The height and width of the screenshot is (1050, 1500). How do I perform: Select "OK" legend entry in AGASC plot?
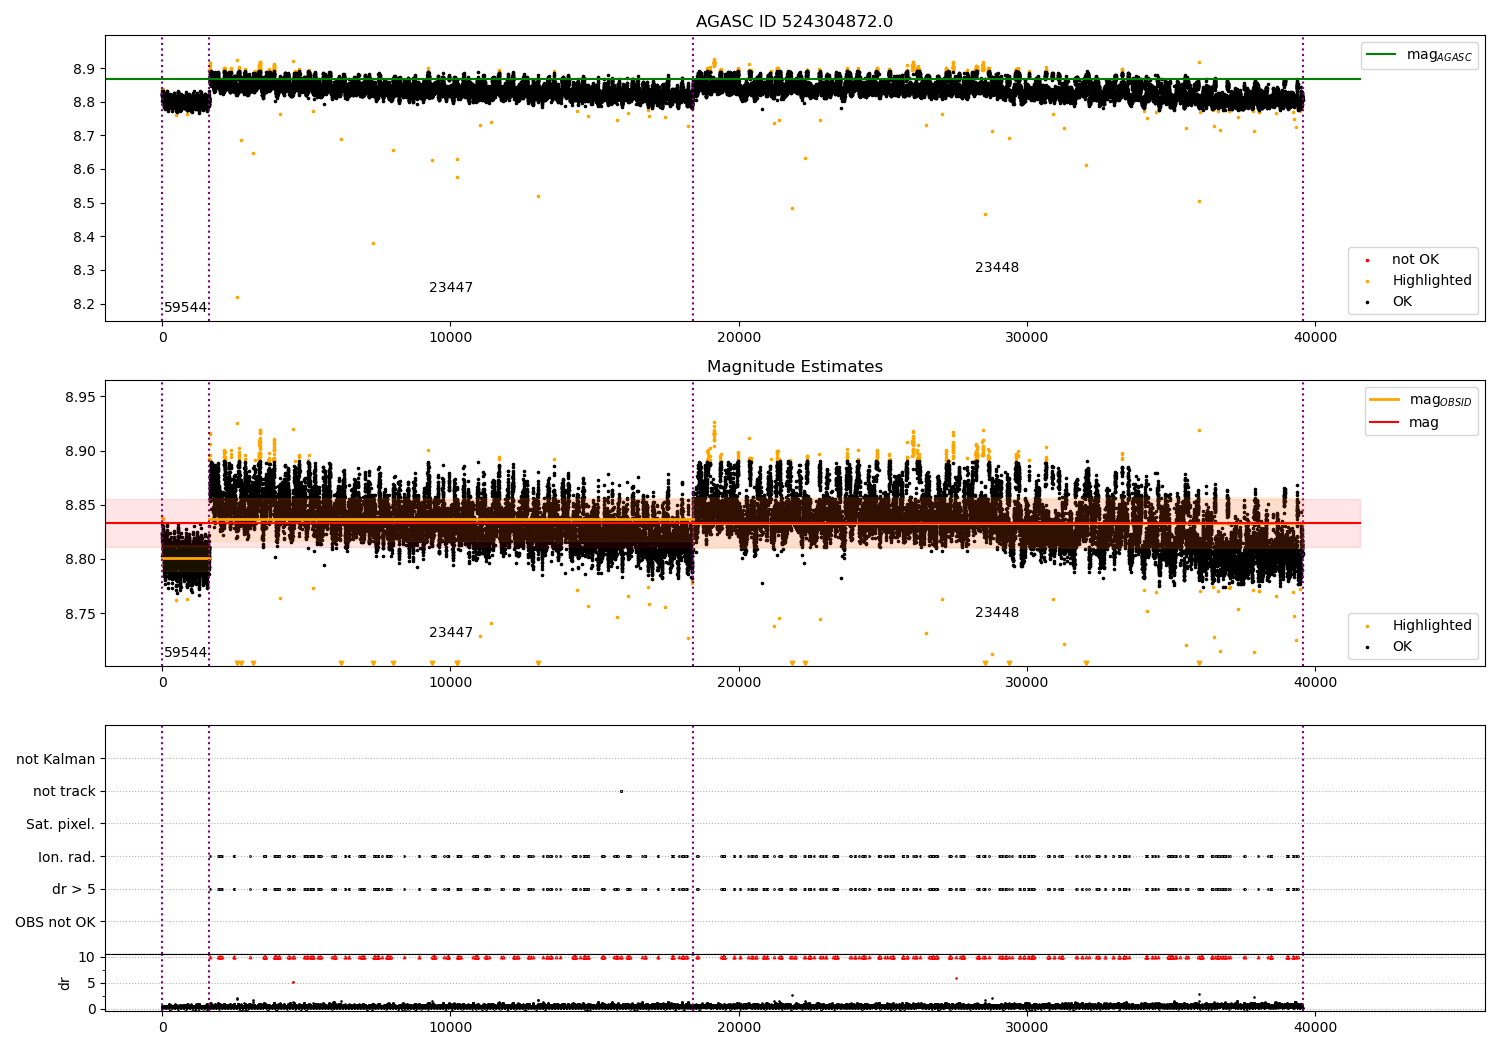[1402, 302]
